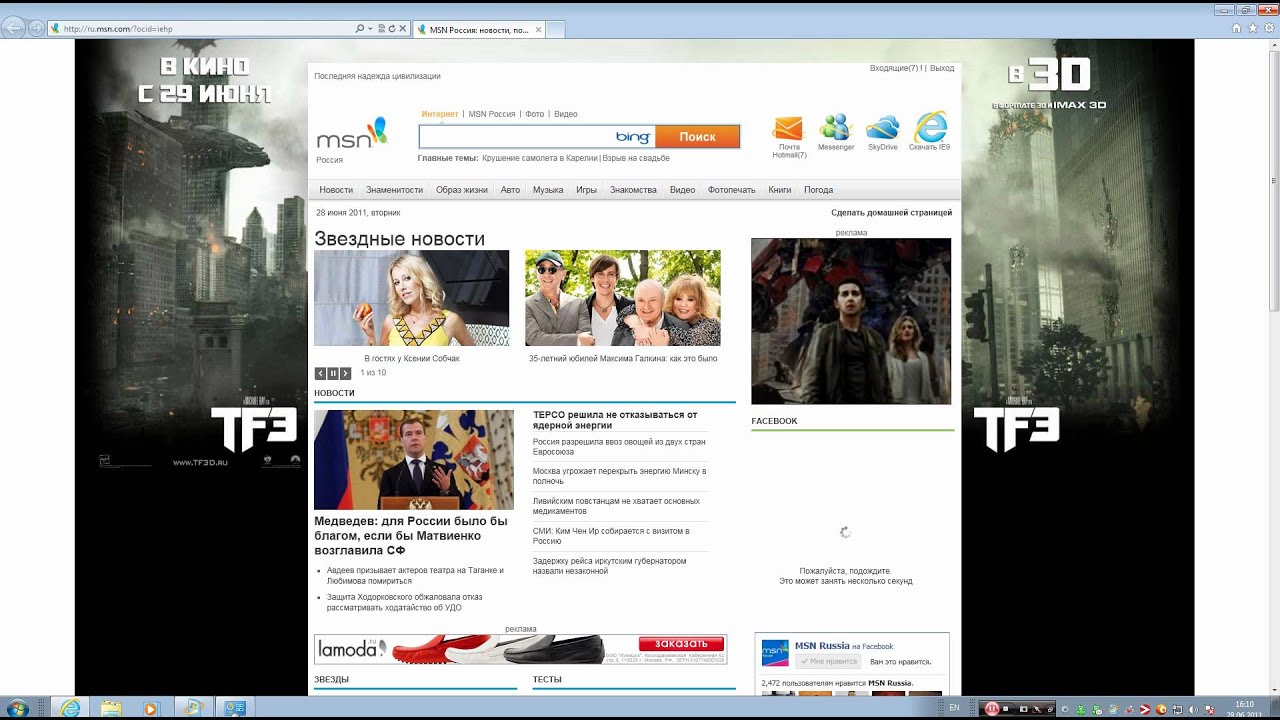Refresh the page in address bar
1280x720 pixels.
[392, 29]
